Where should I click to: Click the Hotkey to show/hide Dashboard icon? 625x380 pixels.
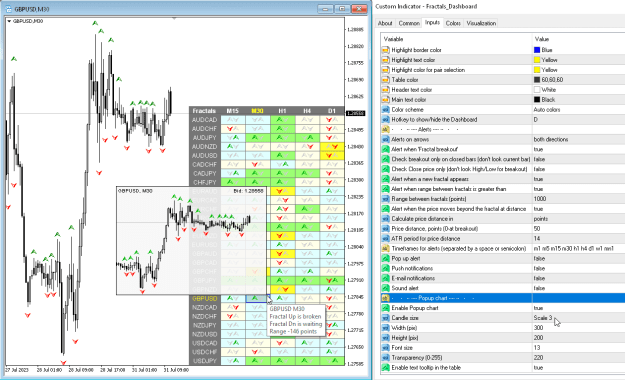pos(385,119)
